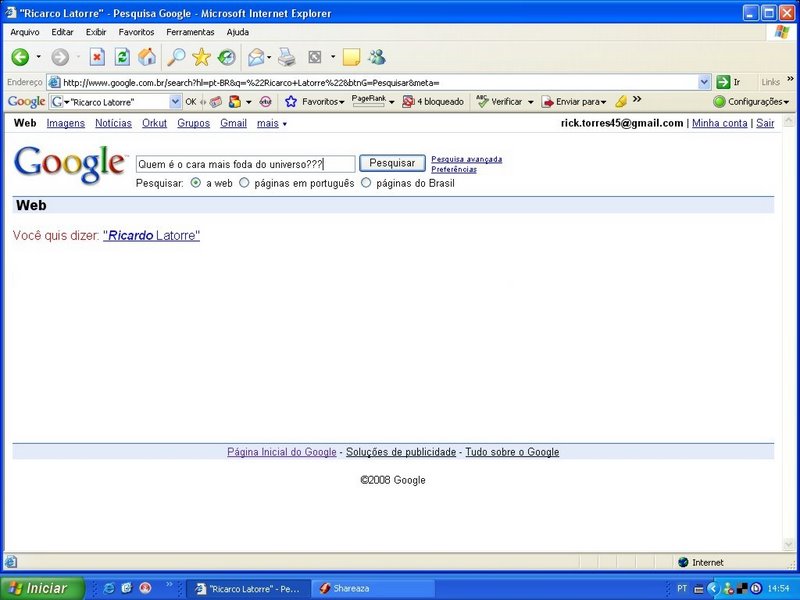Select "páginas do Brasil" radio button
This screenshot has height=600, width=800.
[x=366, y=183]
